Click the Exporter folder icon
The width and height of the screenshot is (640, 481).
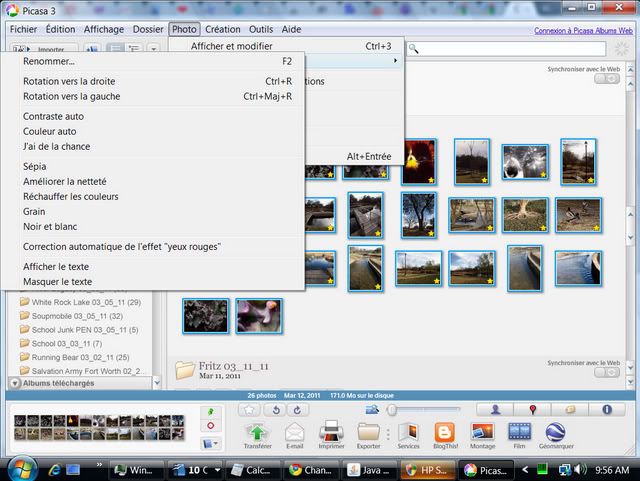pos(369,433)
